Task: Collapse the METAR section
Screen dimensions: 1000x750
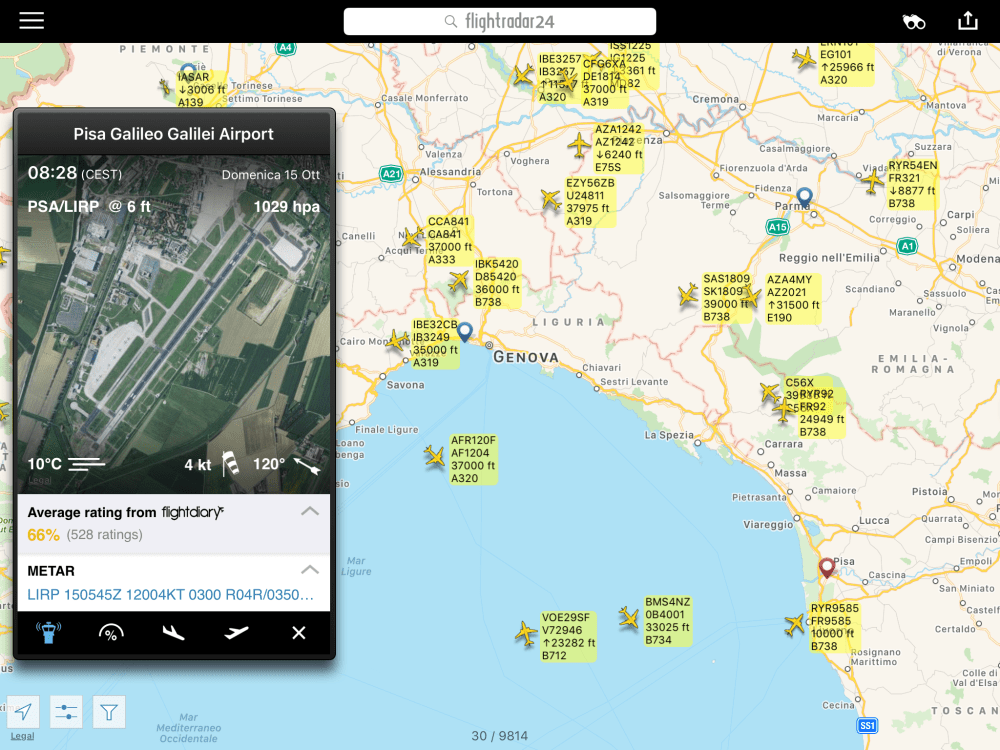Action: pyautogui.click(x=310, y=571)
